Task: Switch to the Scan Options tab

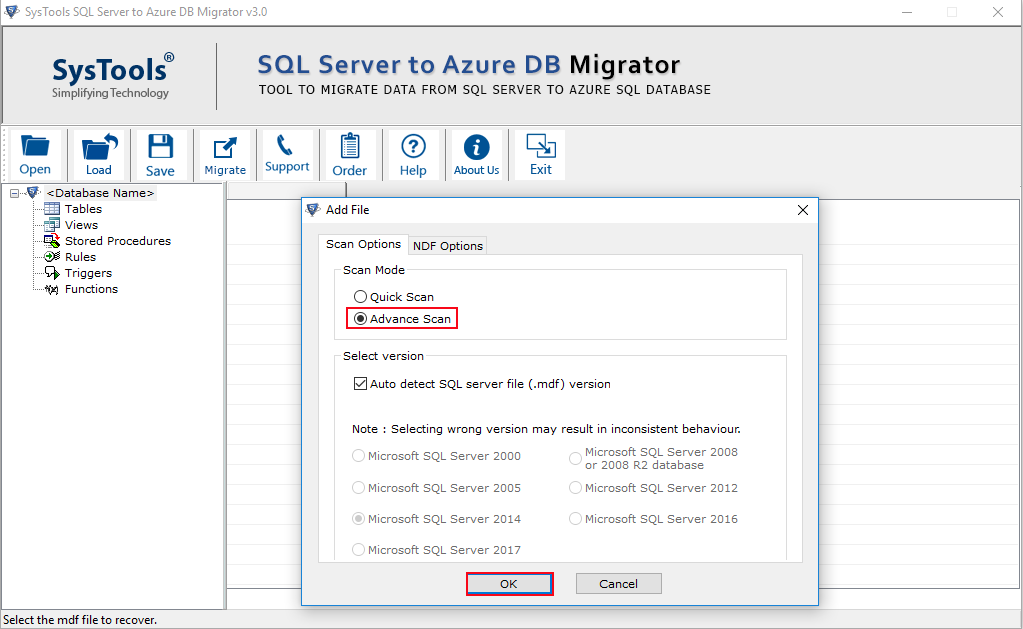Action: click(x=363, y=244)
